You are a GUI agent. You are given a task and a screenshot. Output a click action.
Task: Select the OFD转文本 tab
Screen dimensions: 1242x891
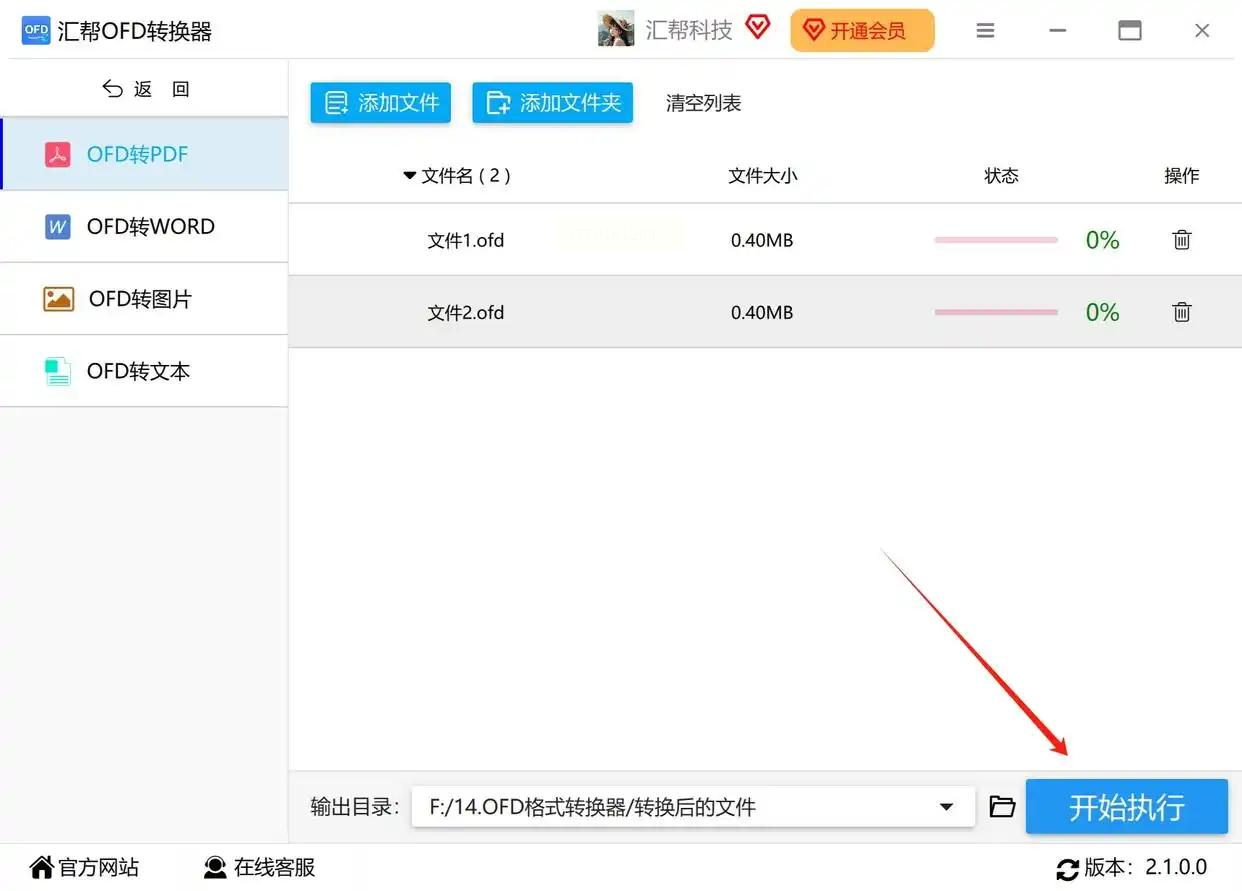(145, 371)
